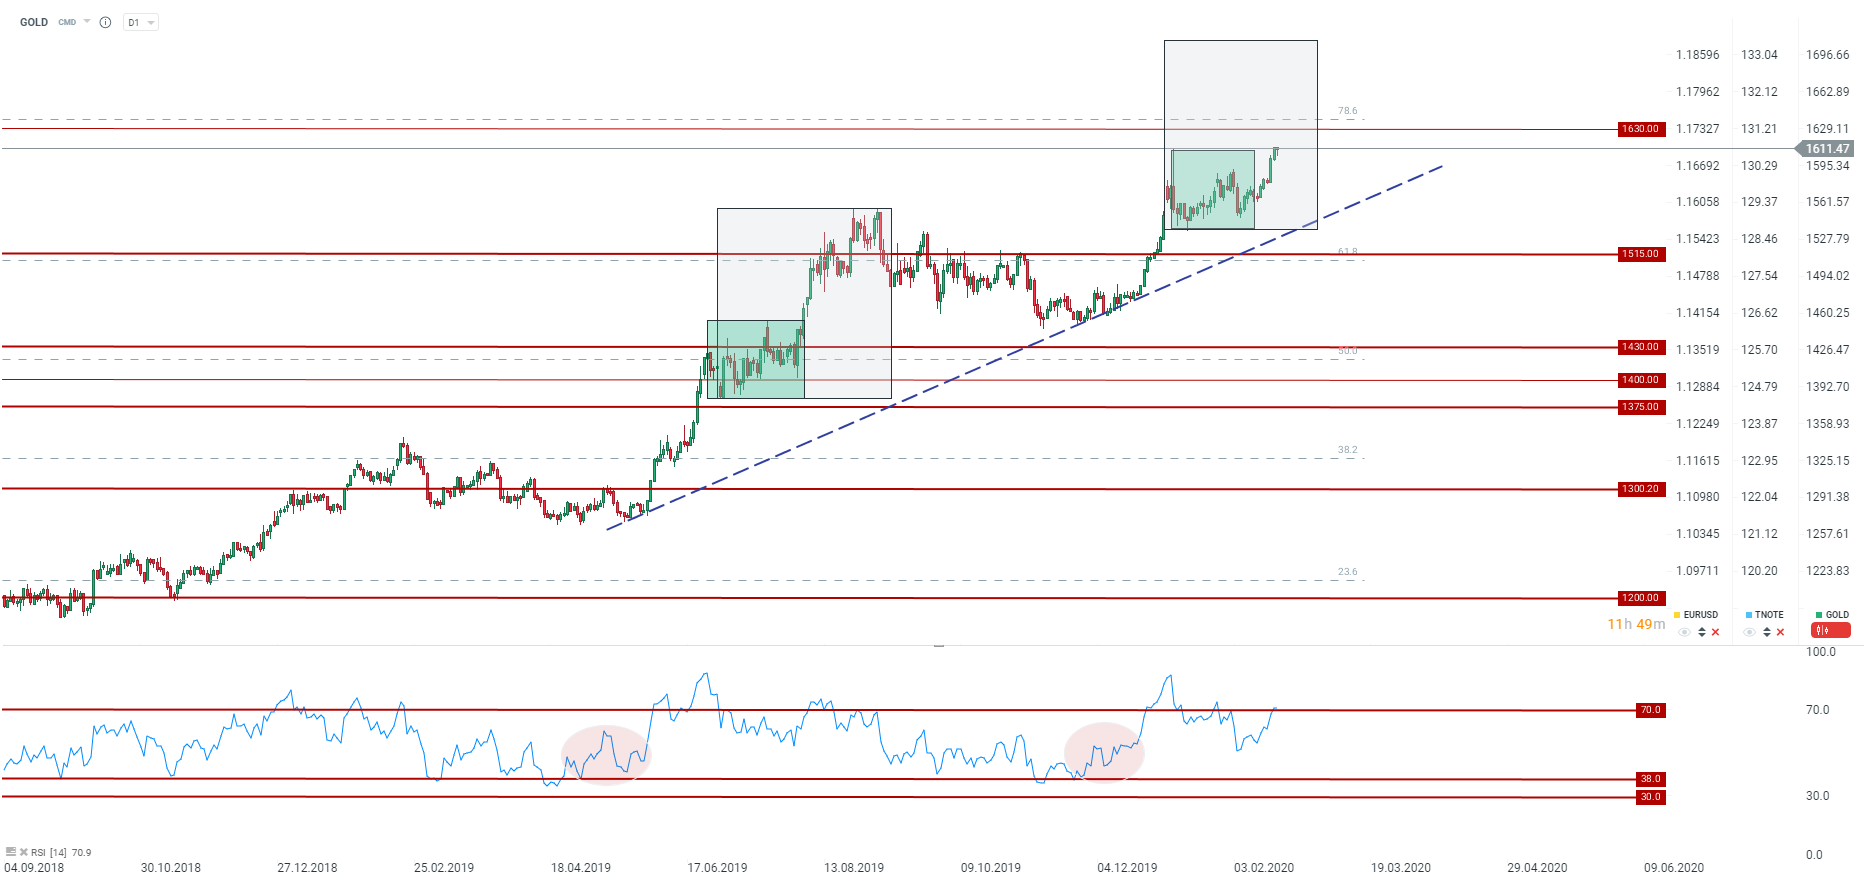The height and width of the screenshot is (885, 1866).
Task: Toggle EURUSD overlay visibility eye
Action: pos(1685,632)
